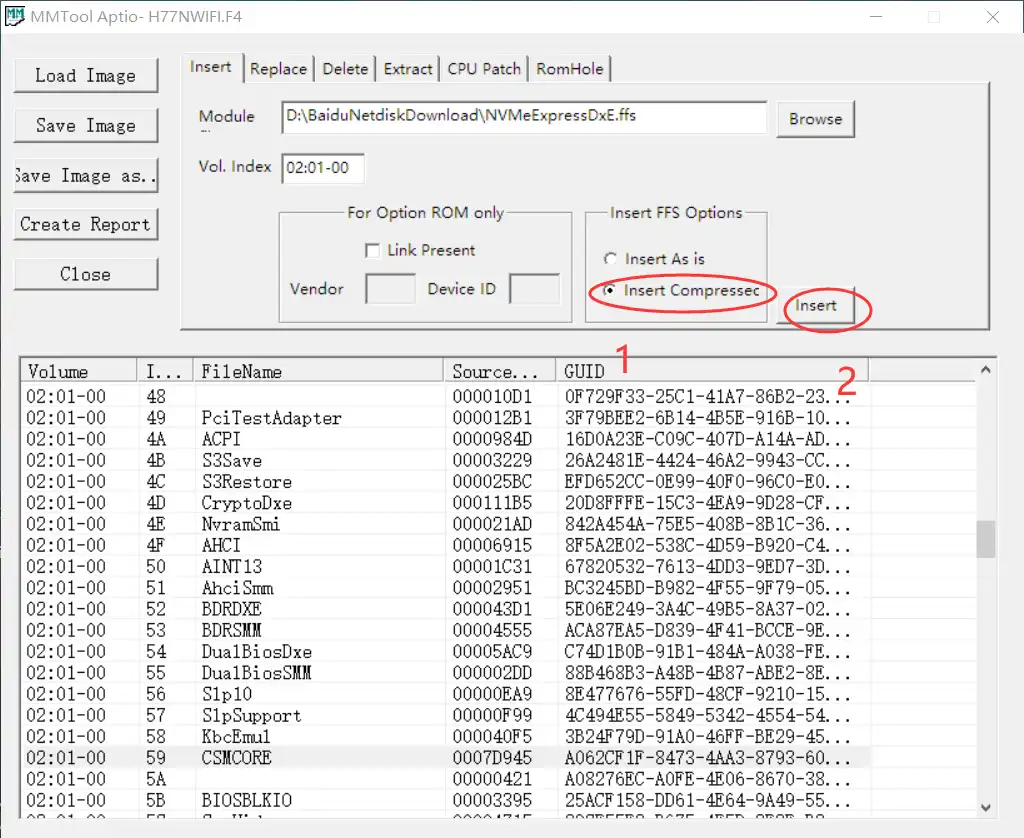This screenshot has height=838, width=1024.
Task: Click the Vendor ID input box
Action: coord(389,288)
